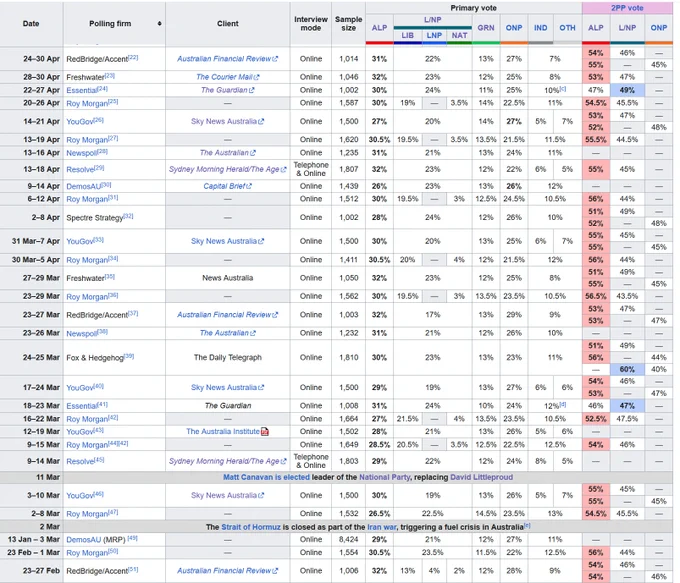Open the ALP header link under 2PP vote
This screenshot has height=583, width=680.
point(595,28)
